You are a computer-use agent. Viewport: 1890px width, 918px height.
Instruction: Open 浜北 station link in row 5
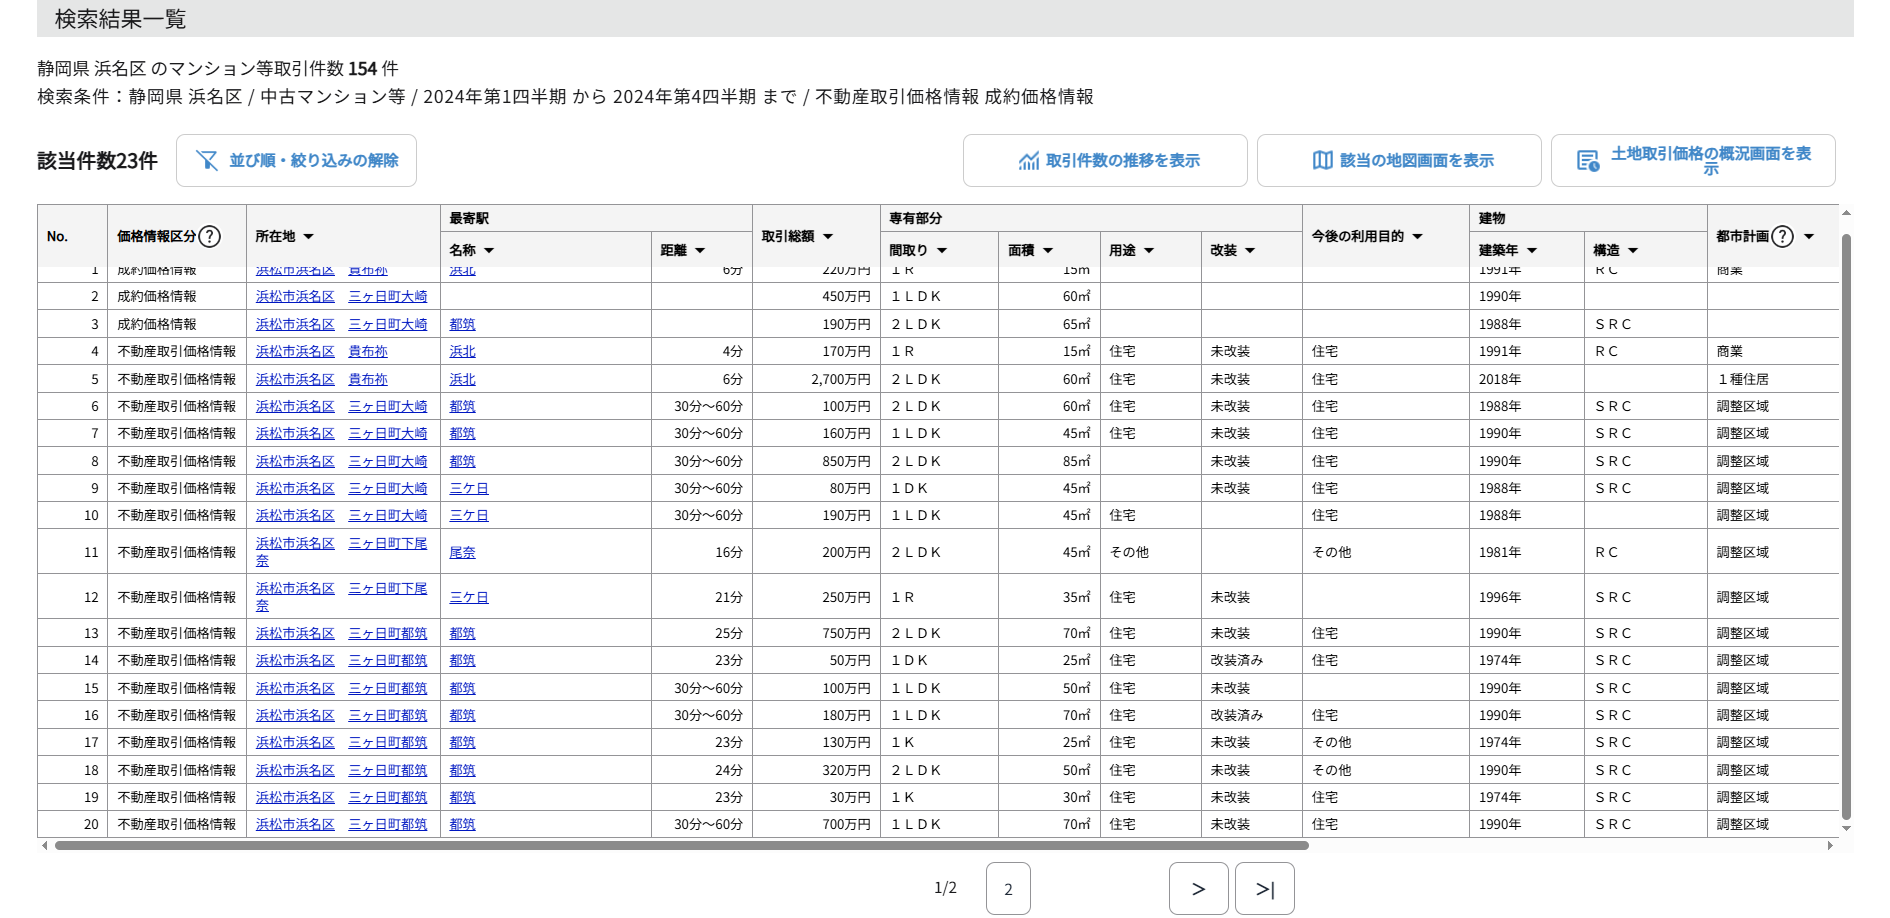pyautogui.click(x=462, y=380)
